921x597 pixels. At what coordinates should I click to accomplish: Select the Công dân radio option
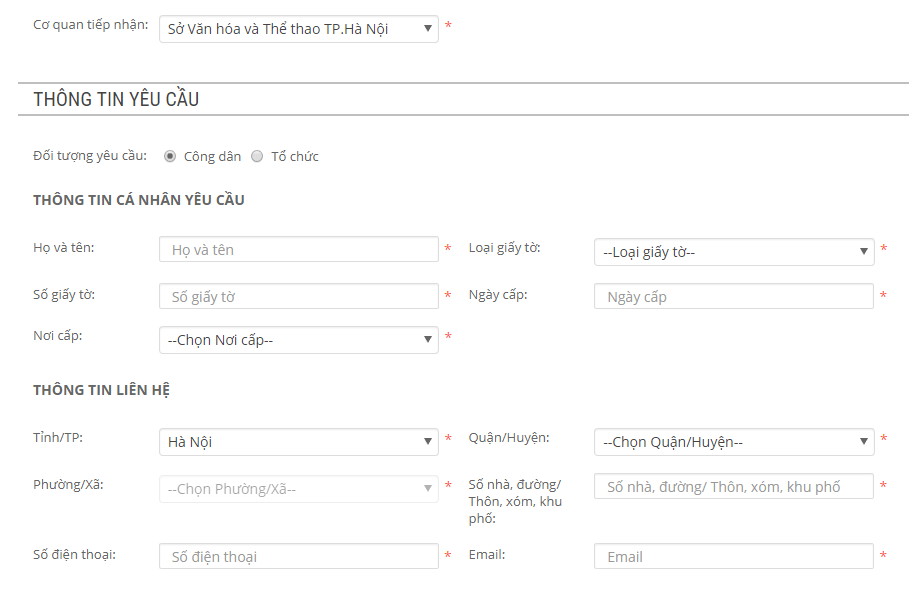coord(170,156)
